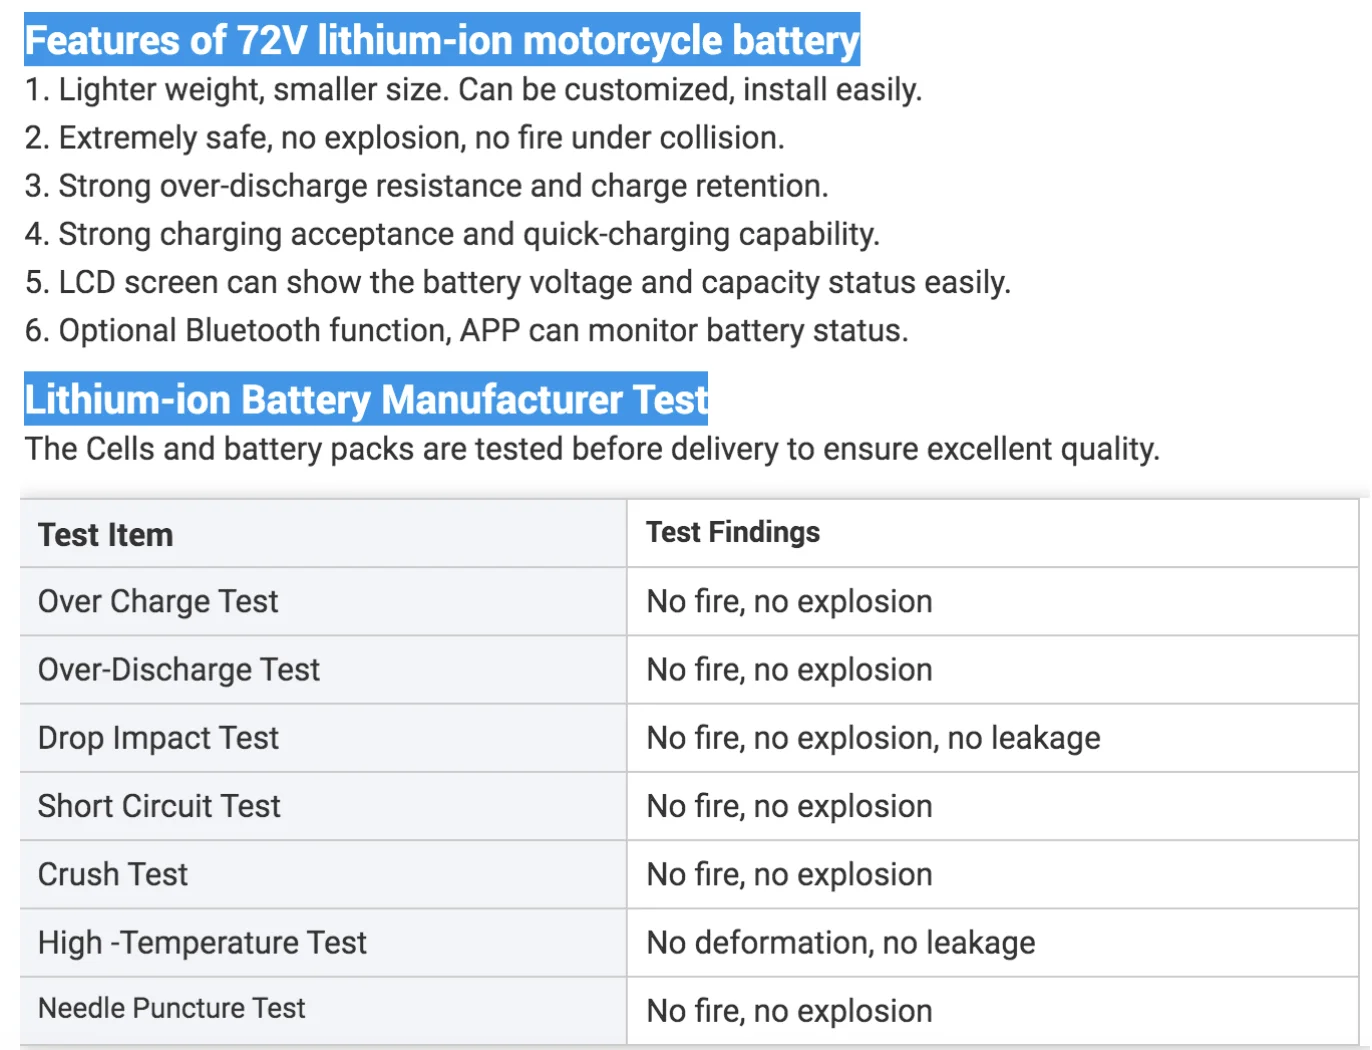Screen dimensions: 1372x1050
Task: Click the 'Optional Bluetooth function' feature line
Action: pos(466,330)
